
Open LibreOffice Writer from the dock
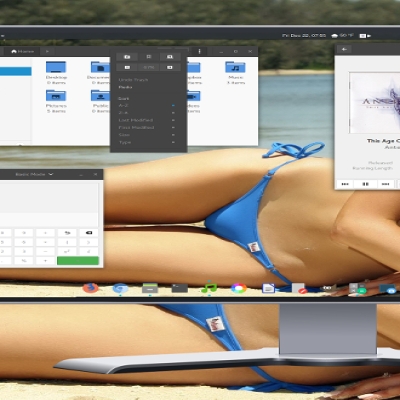click(268, 288)
